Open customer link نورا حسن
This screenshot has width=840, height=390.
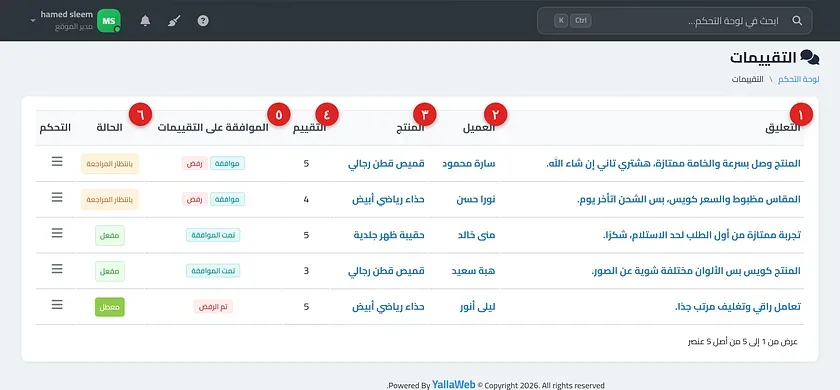pyautogui.click(x=476, y=200)
